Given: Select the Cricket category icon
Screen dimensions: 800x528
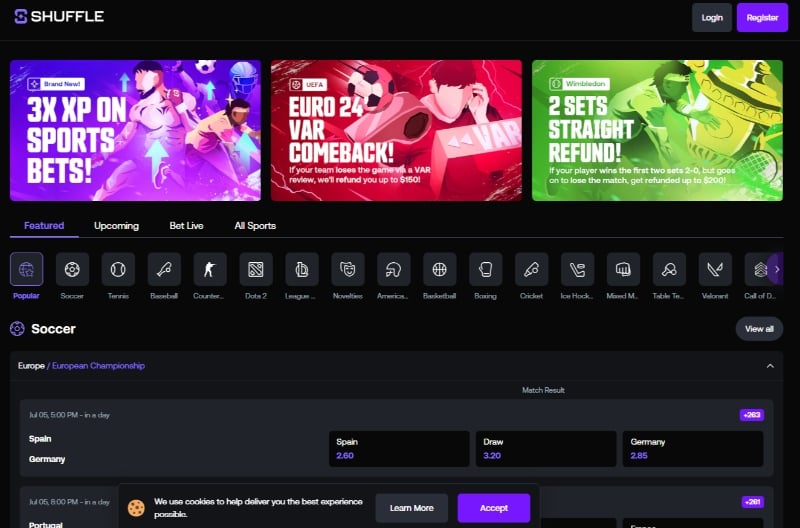Looking at the screenshot, I should 532,269.
